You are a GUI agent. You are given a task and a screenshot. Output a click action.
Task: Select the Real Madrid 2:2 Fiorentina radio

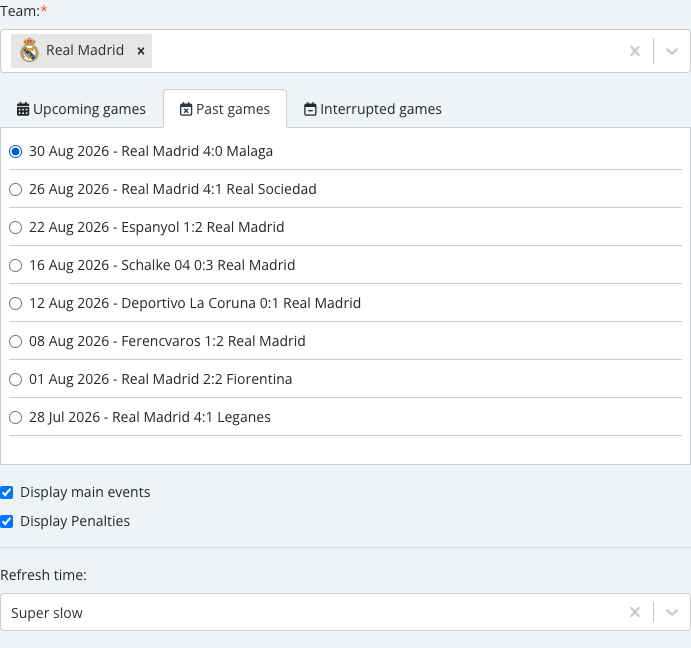click(15, 379)
